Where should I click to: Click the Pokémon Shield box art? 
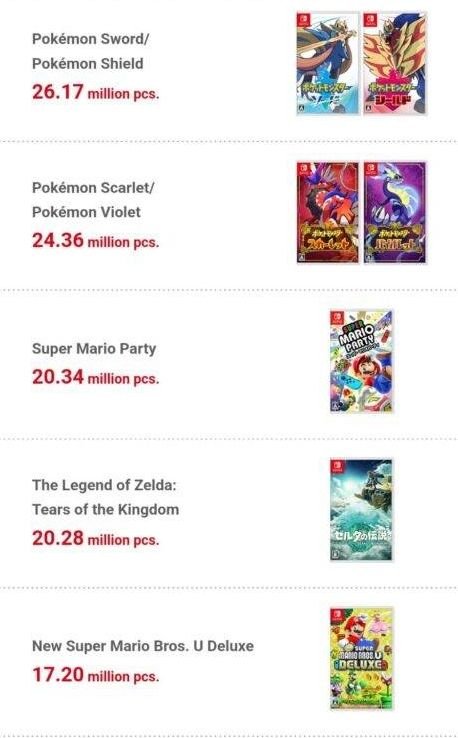pos(395,63)
